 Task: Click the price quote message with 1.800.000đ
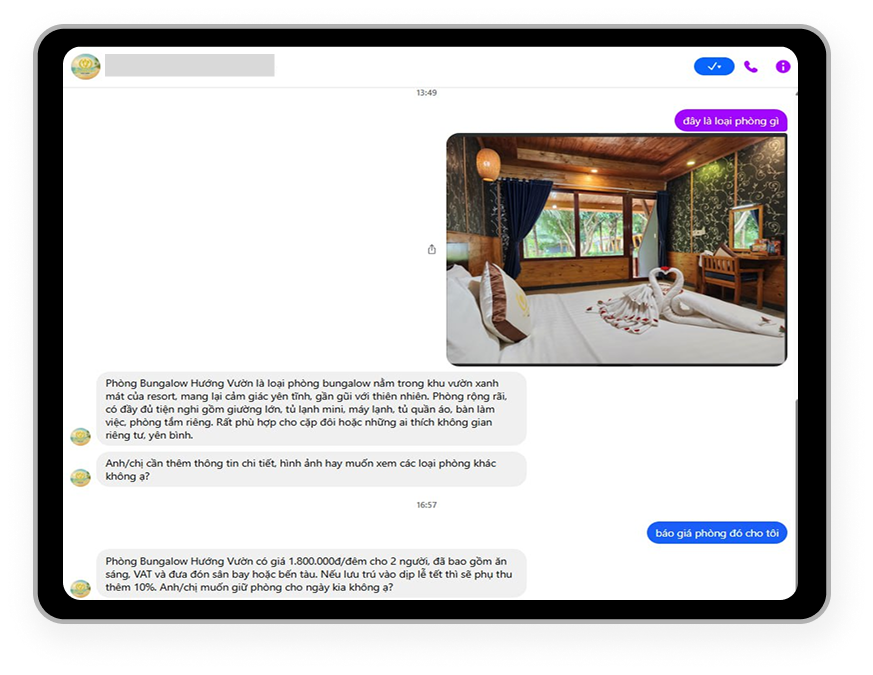tap(311, 573)
